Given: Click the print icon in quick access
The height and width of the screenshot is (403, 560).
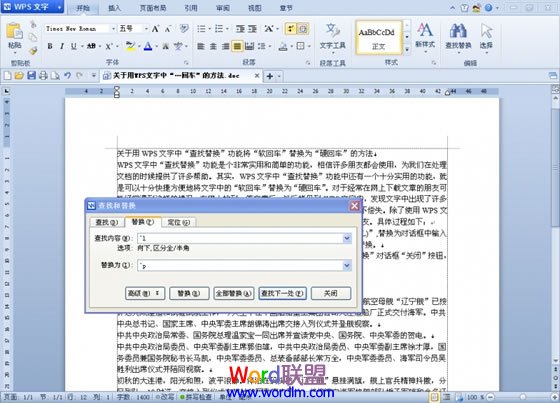Looking at the screenshot, I should 43,75.
